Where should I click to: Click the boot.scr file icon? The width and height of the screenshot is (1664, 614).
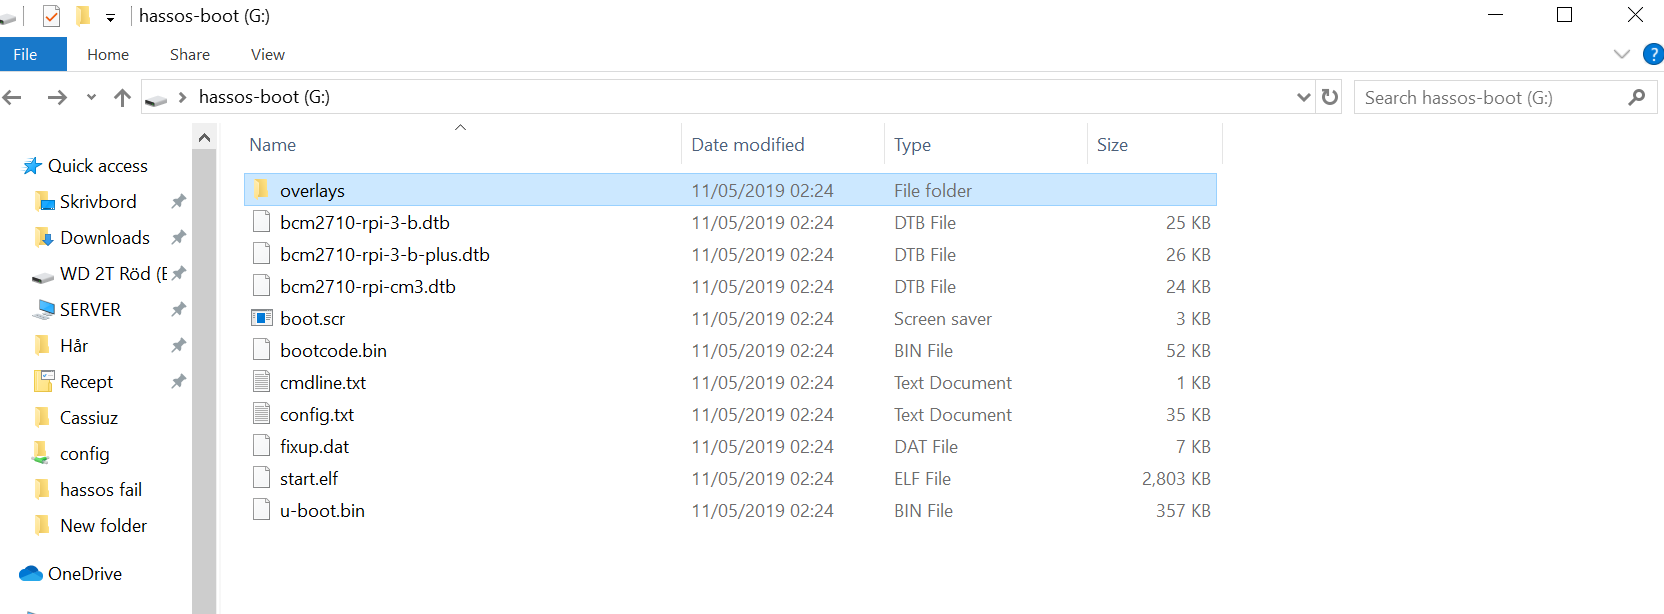coord(261,318)
